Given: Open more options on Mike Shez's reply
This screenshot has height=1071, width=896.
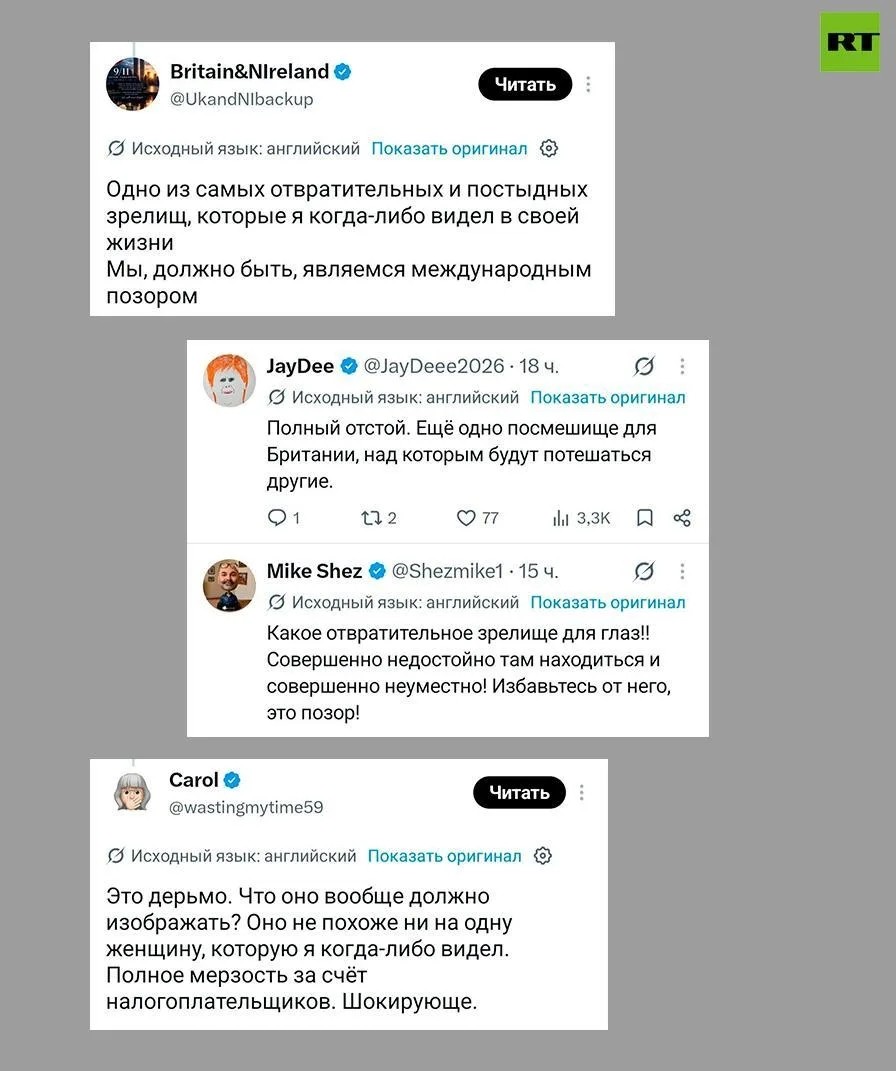Looking at the screenshot, I should point(682,571).
